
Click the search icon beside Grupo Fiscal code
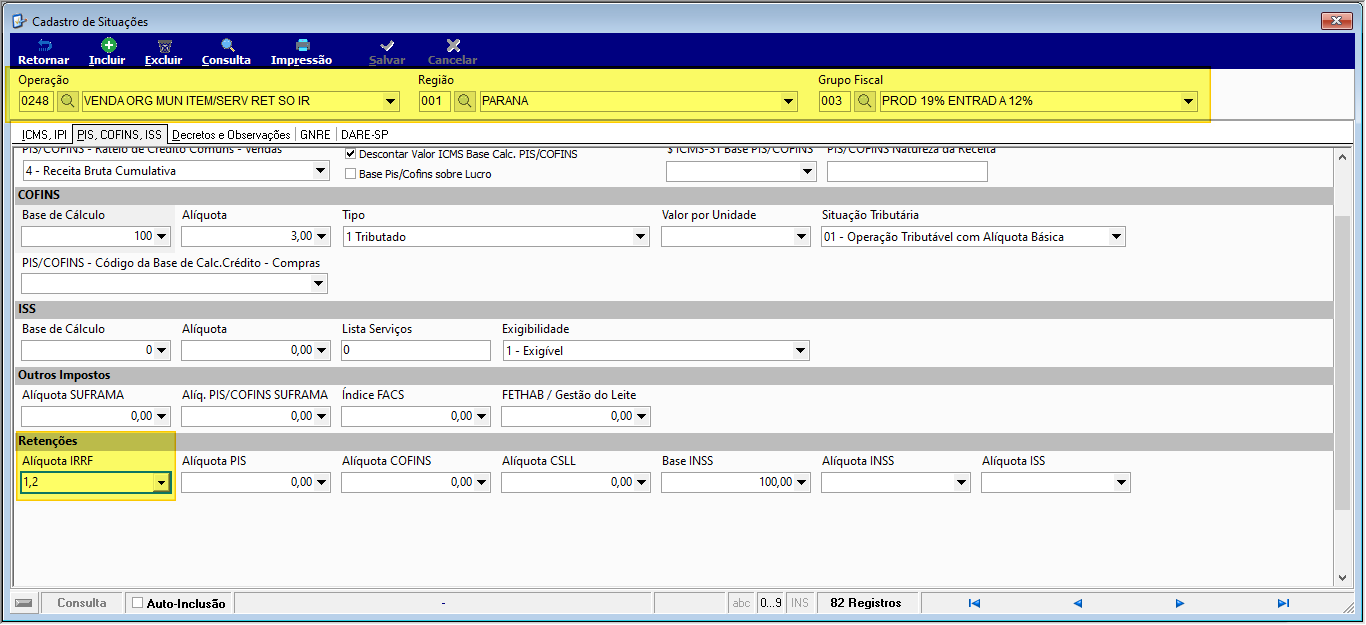coord(865,101)
